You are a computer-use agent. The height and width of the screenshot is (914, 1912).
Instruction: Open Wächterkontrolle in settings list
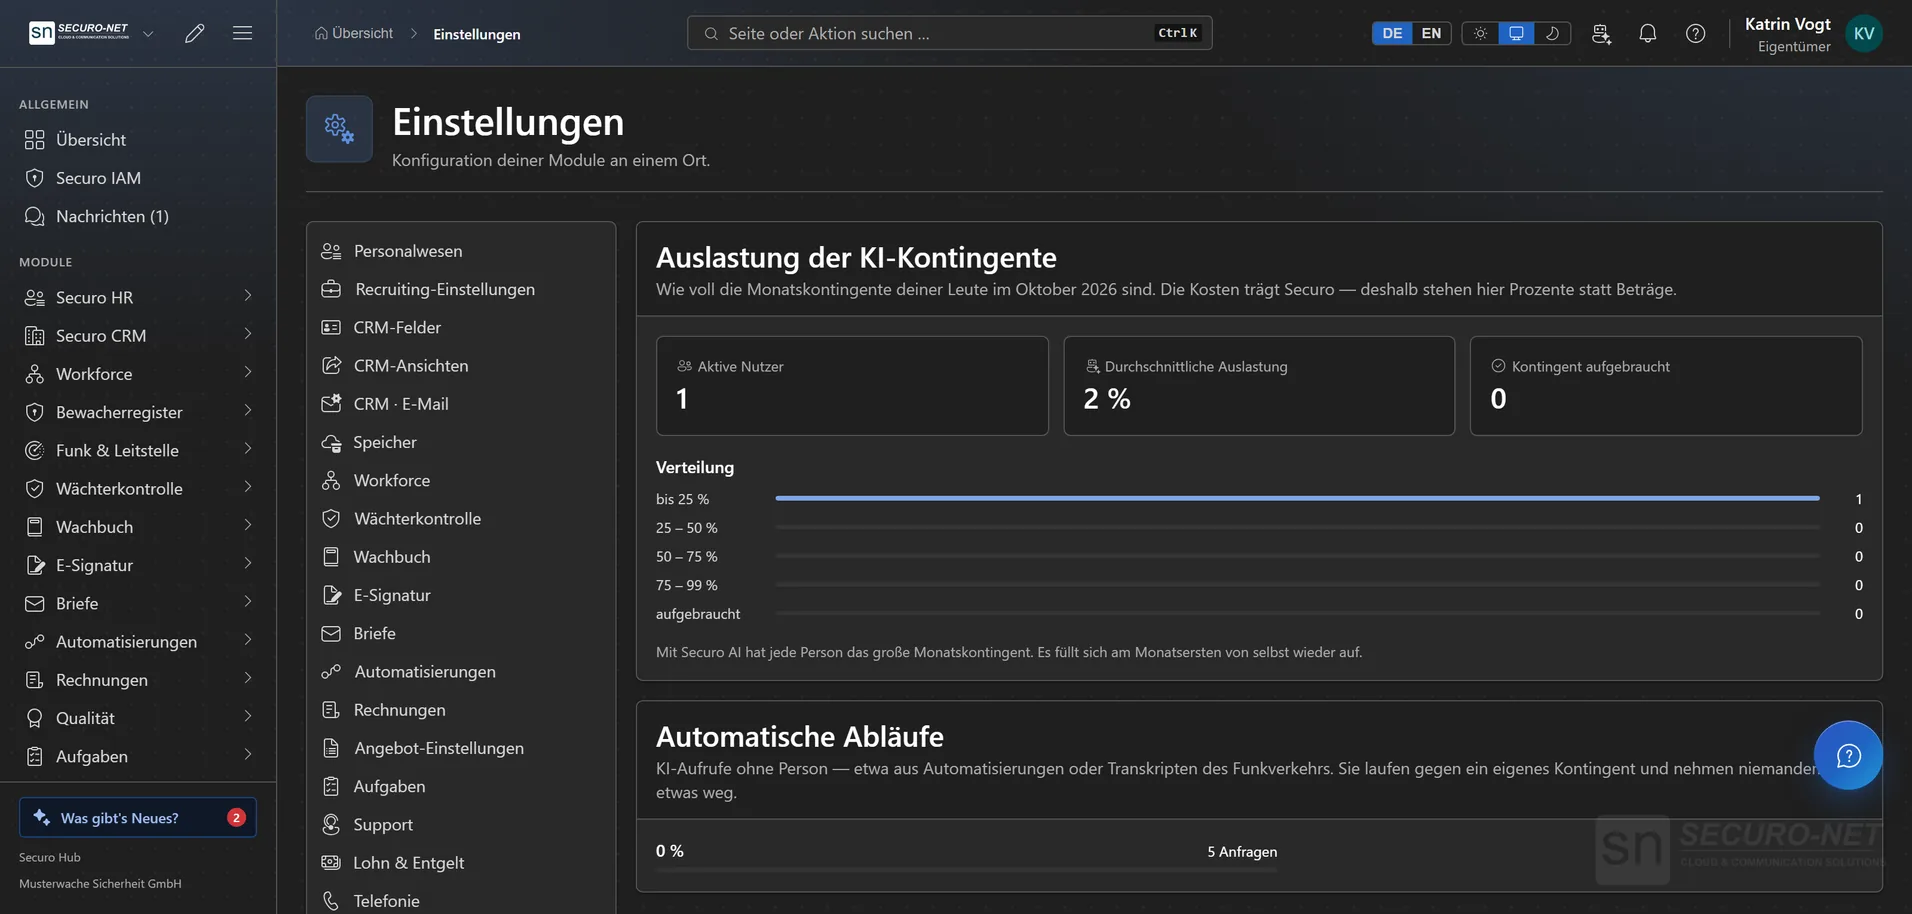[461, 518]
